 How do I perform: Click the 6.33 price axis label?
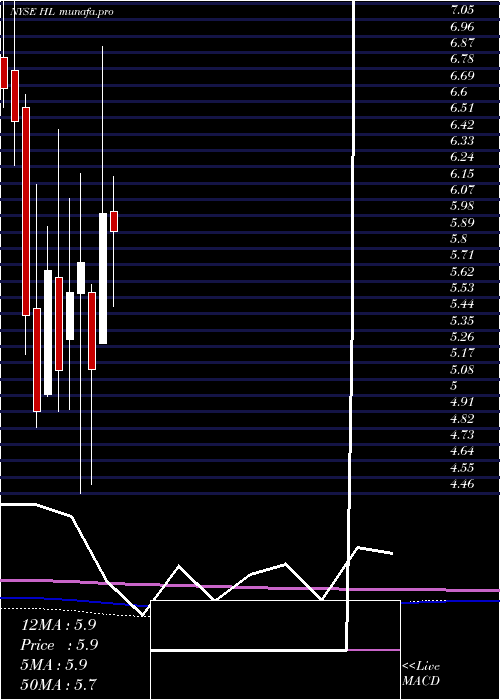click(462, 141)
